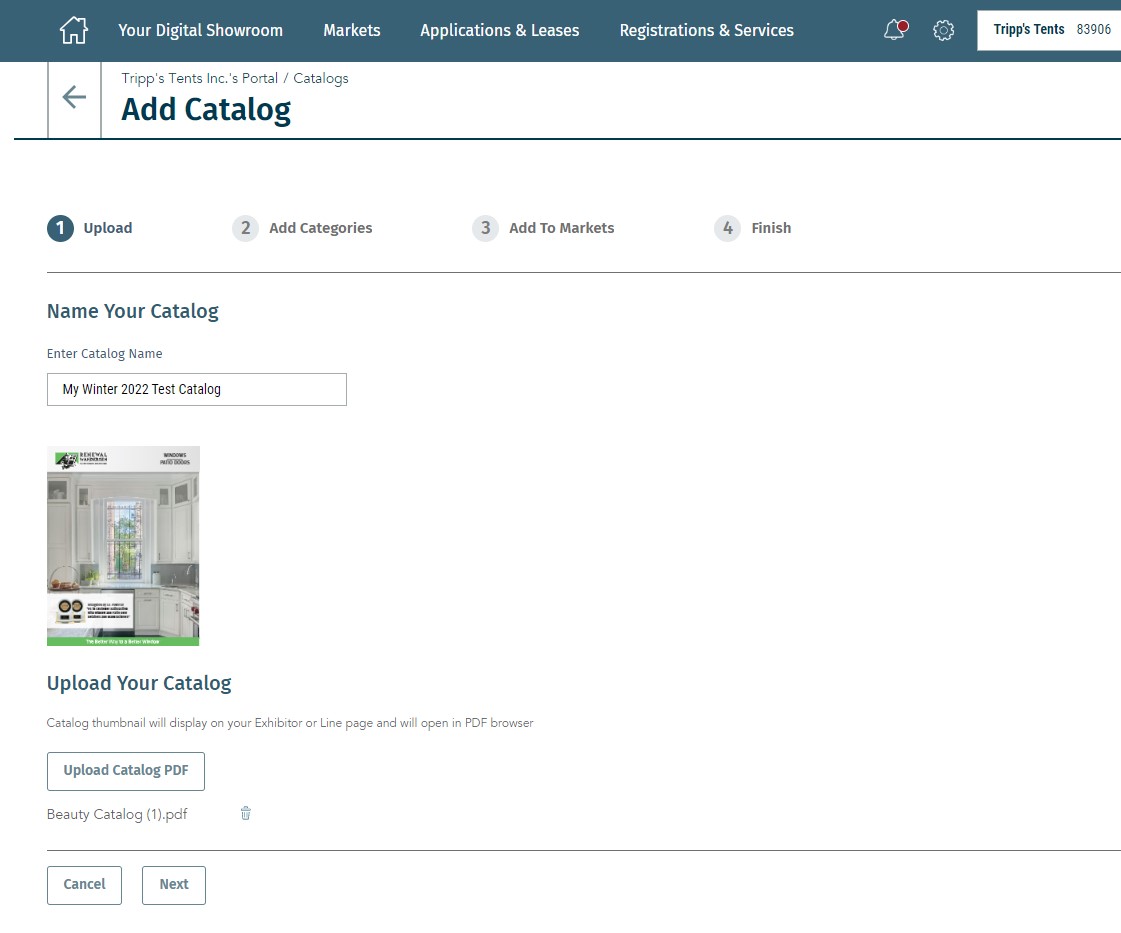The width and height of the screenshot is (1121, 933).
Task: Click the back arrow beside Add Catalog
Action: pyautogui.click(x=74, y=97)
